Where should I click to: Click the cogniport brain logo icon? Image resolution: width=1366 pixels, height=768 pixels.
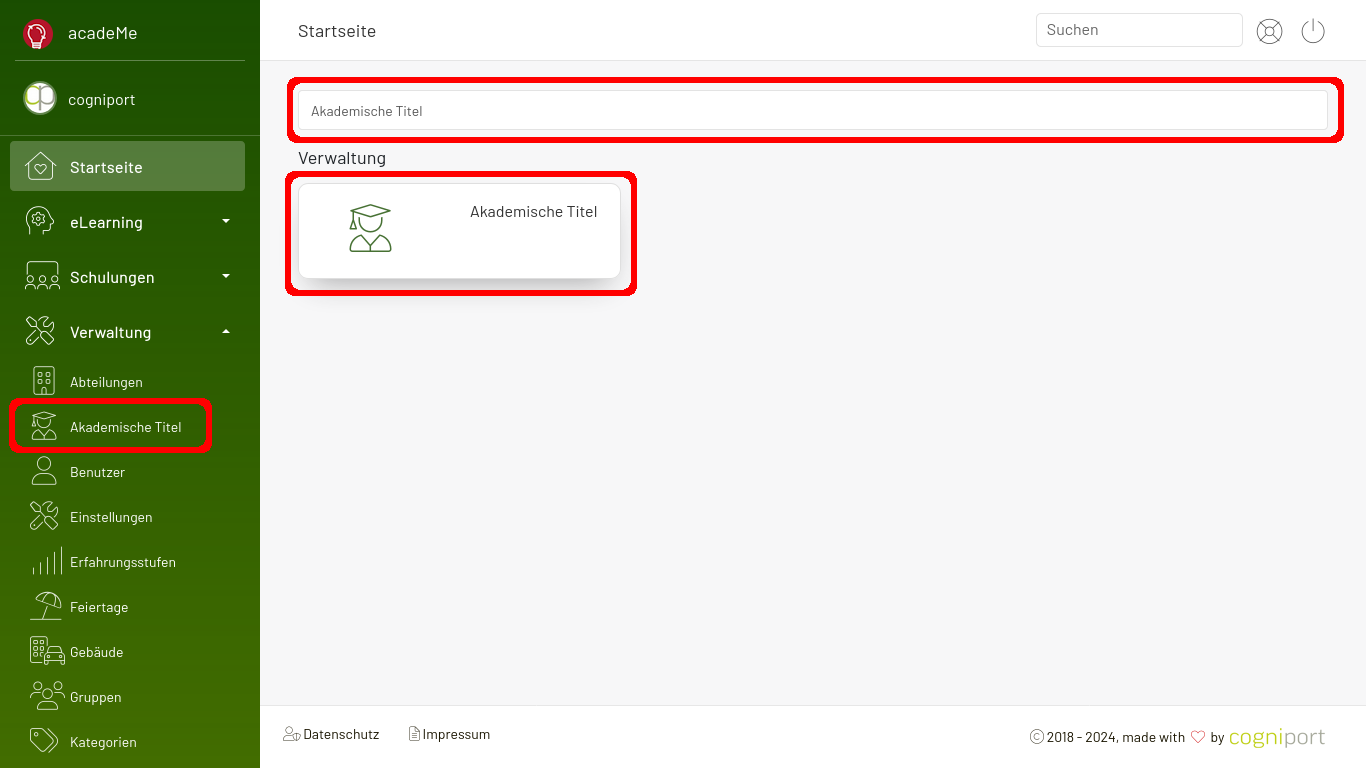point(40,98)
